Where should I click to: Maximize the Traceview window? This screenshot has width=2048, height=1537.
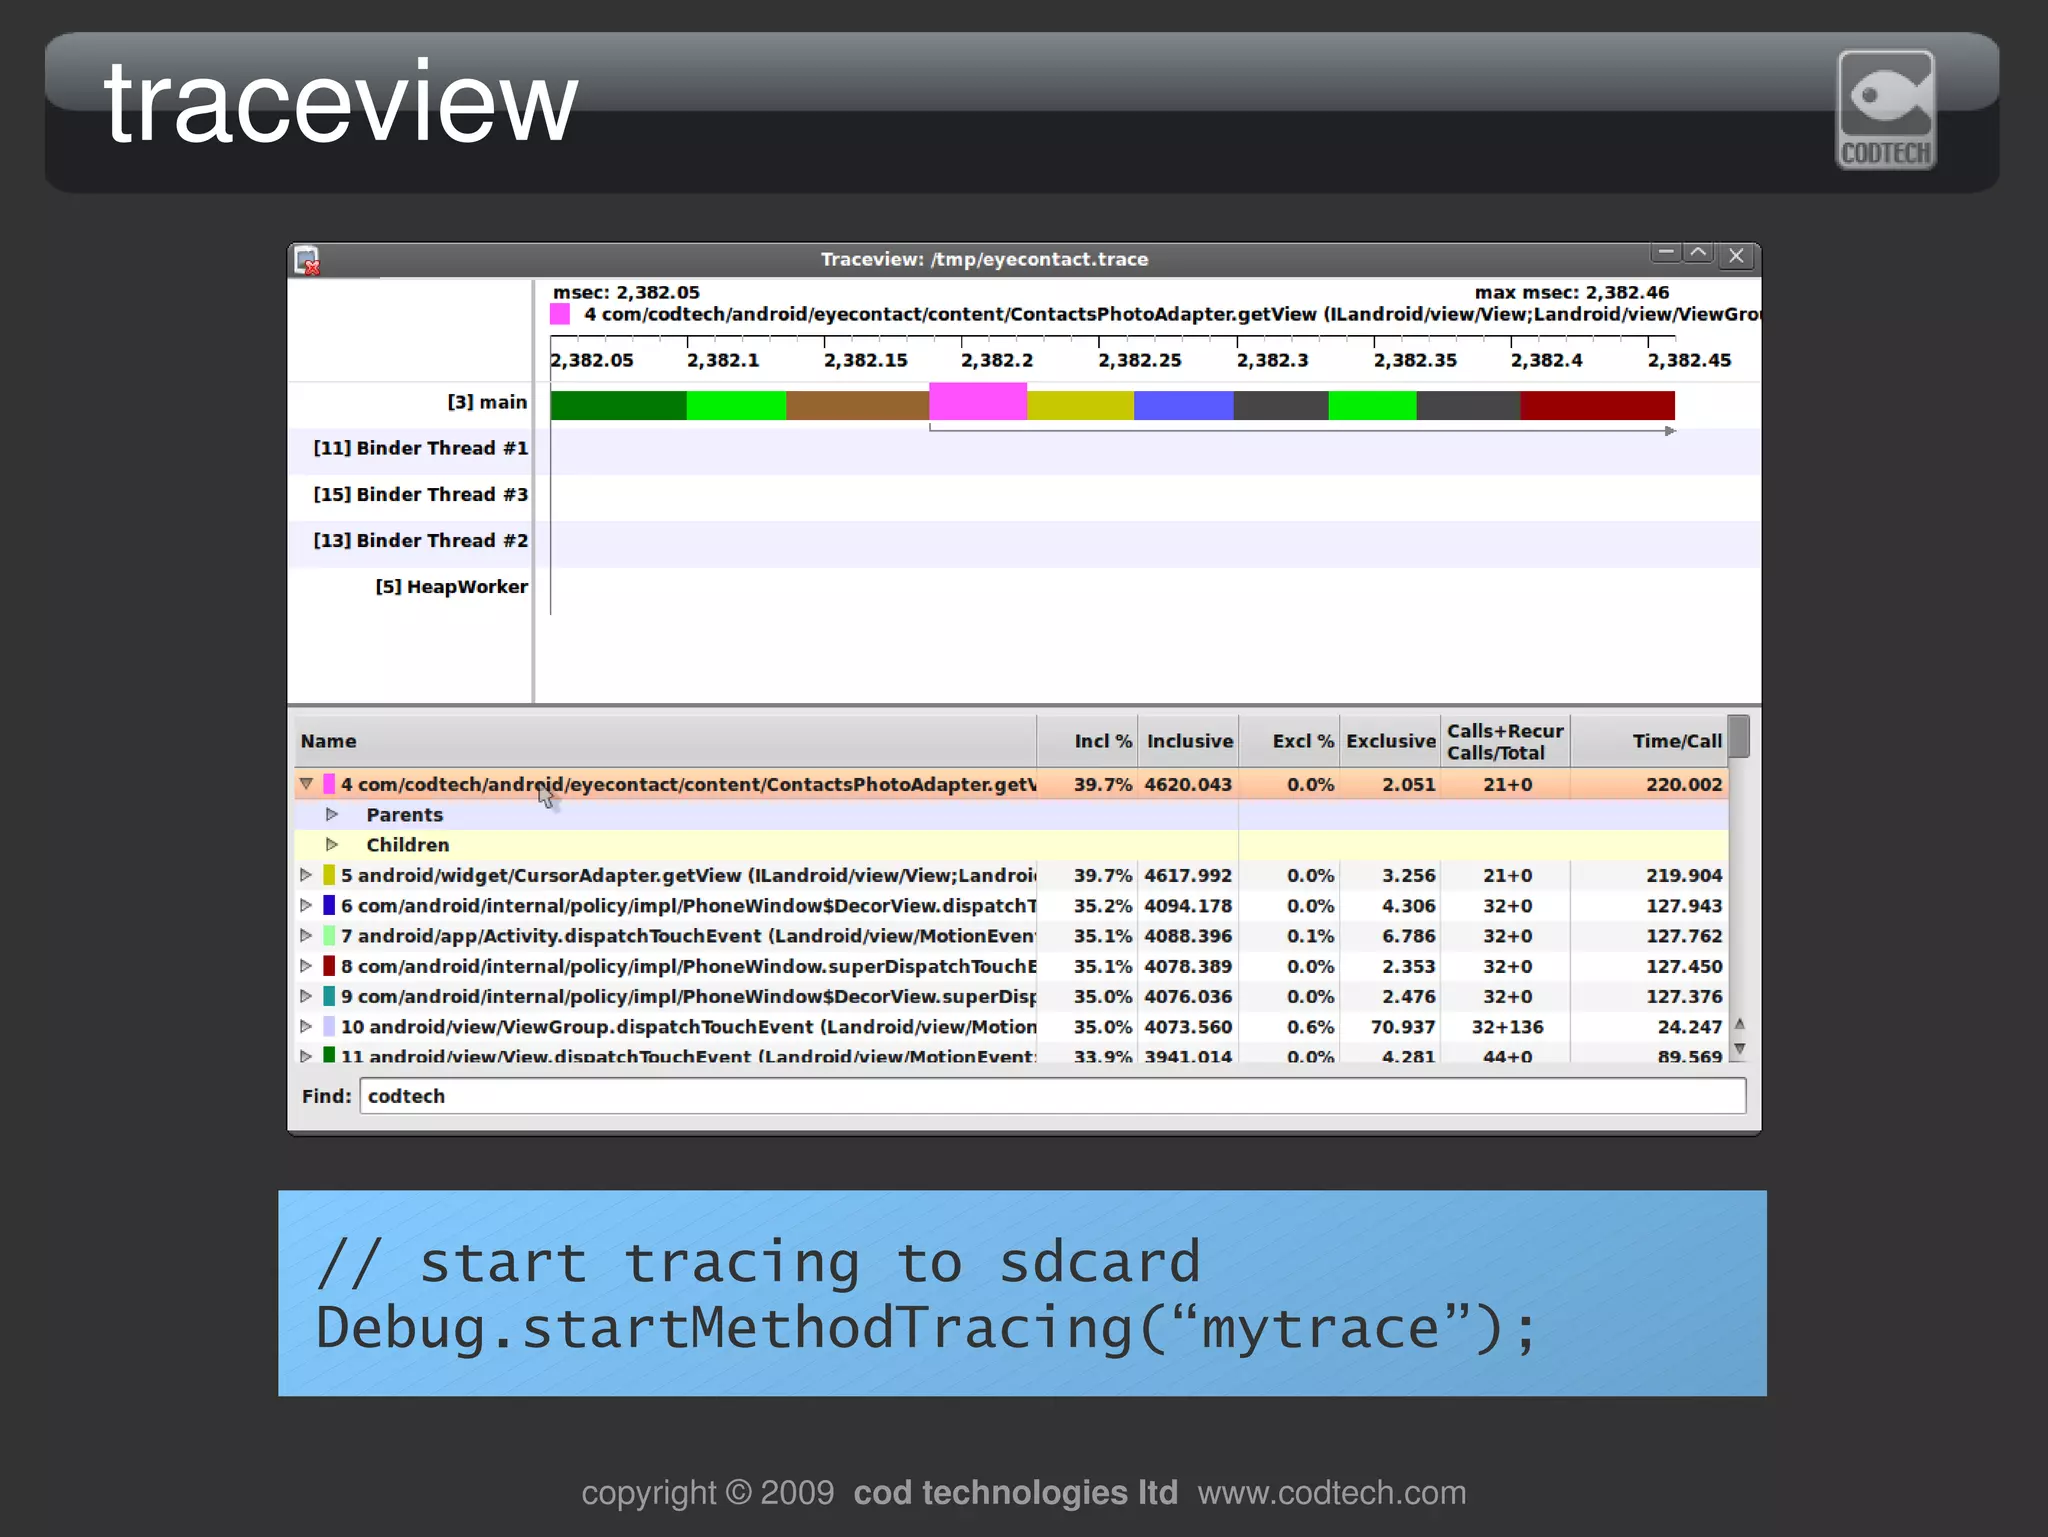pyautogui.click(x=1698, y=254)
